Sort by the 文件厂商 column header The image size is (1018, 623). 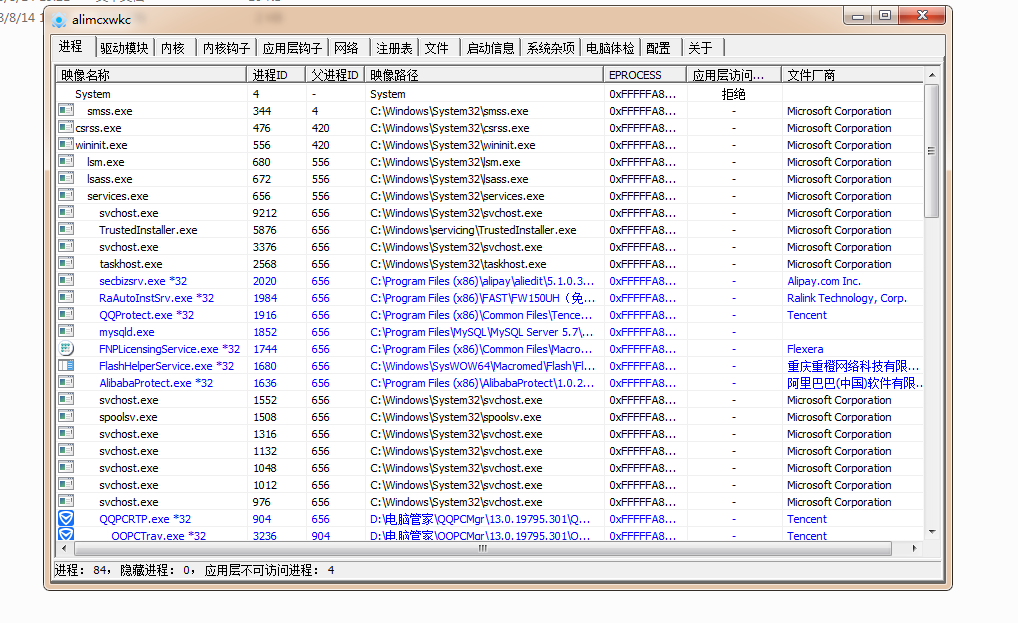853,75
